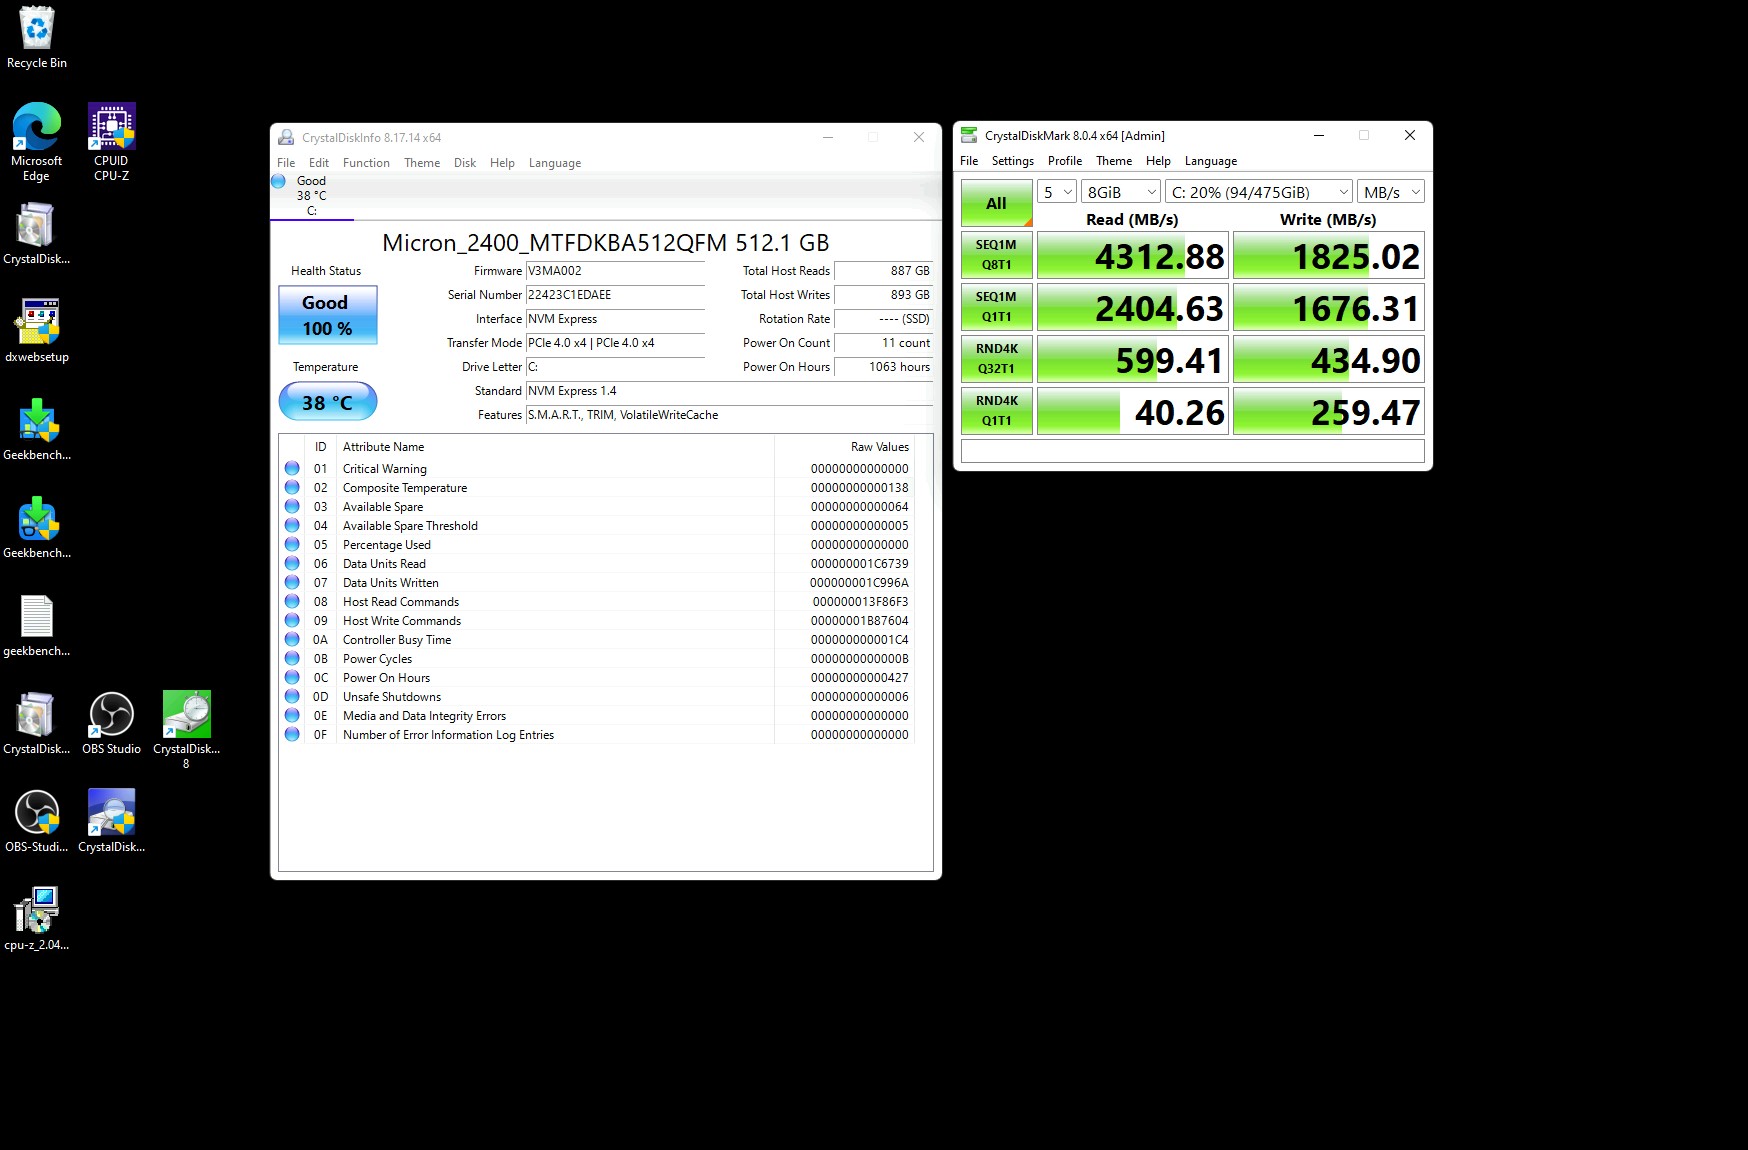The width and height of the screenshot is (1748, 1150).
Task: Click the status orb for Available Spare
Action: tap(292, 506)
